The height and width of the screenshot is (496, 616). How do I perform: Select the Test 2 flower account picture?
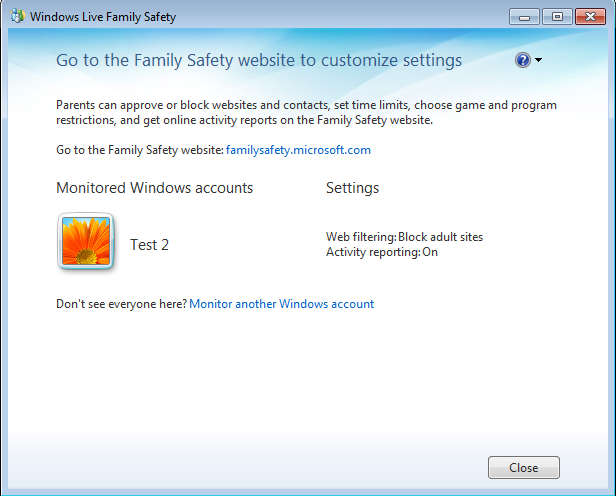86,242
